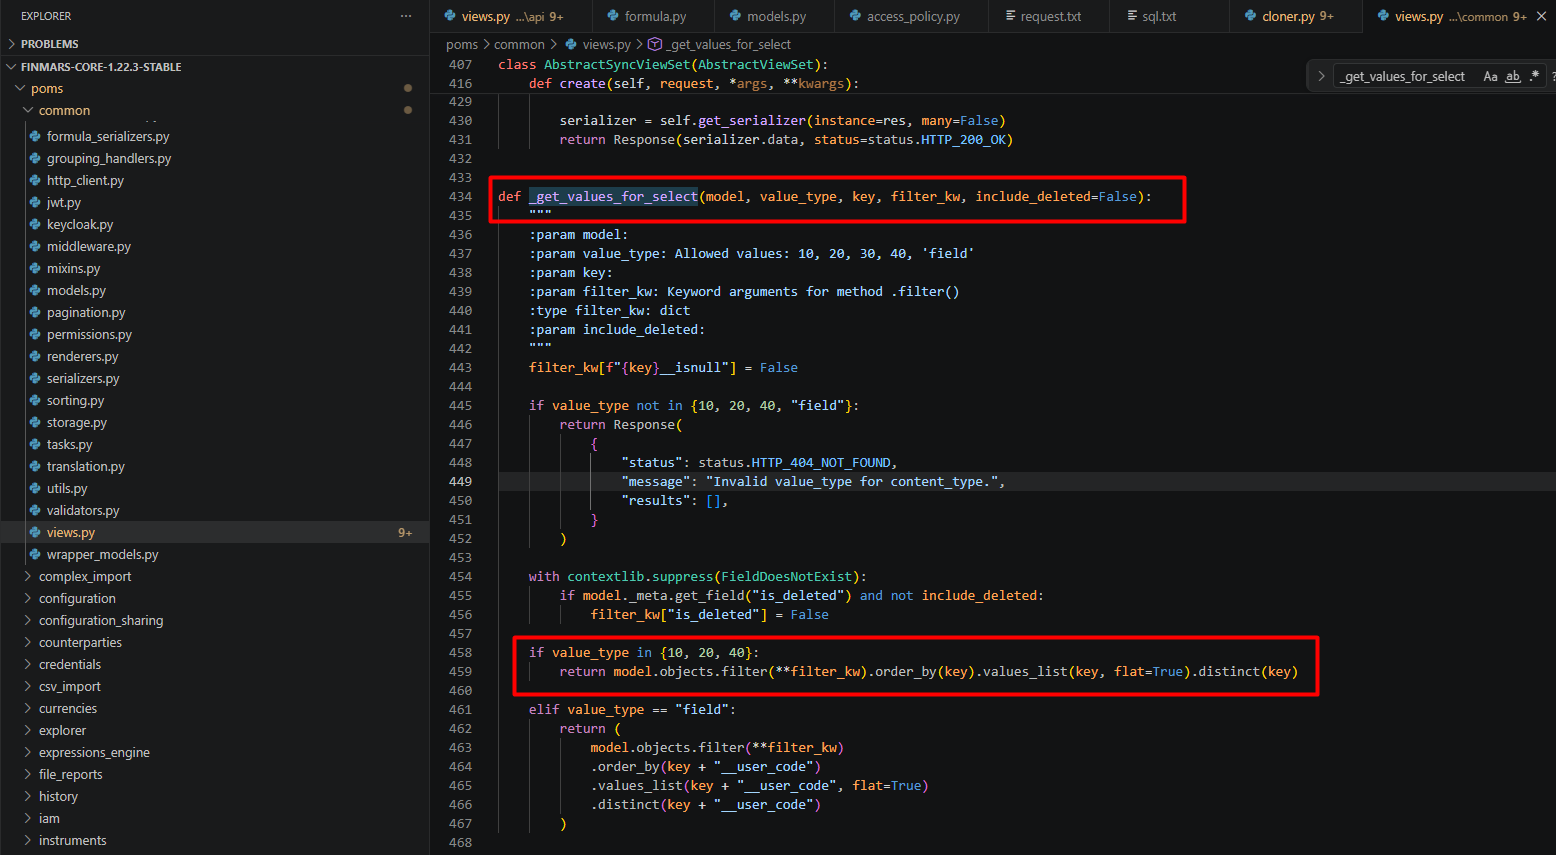This screenshot has height=855, width=1556.
Task: Switch to the sql.txt tab
Action: click(1158, 16)
